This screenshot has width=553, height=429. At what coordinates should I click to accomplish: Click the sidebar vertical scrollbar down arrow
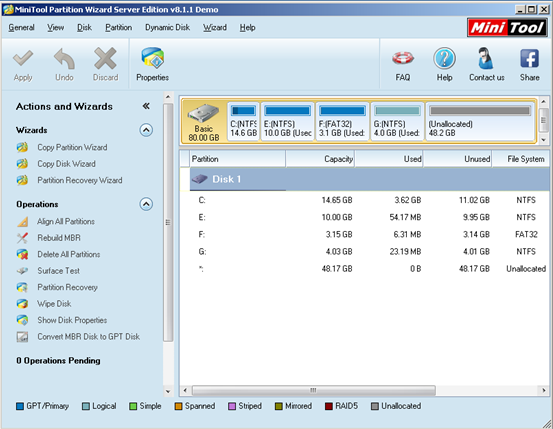168,391
